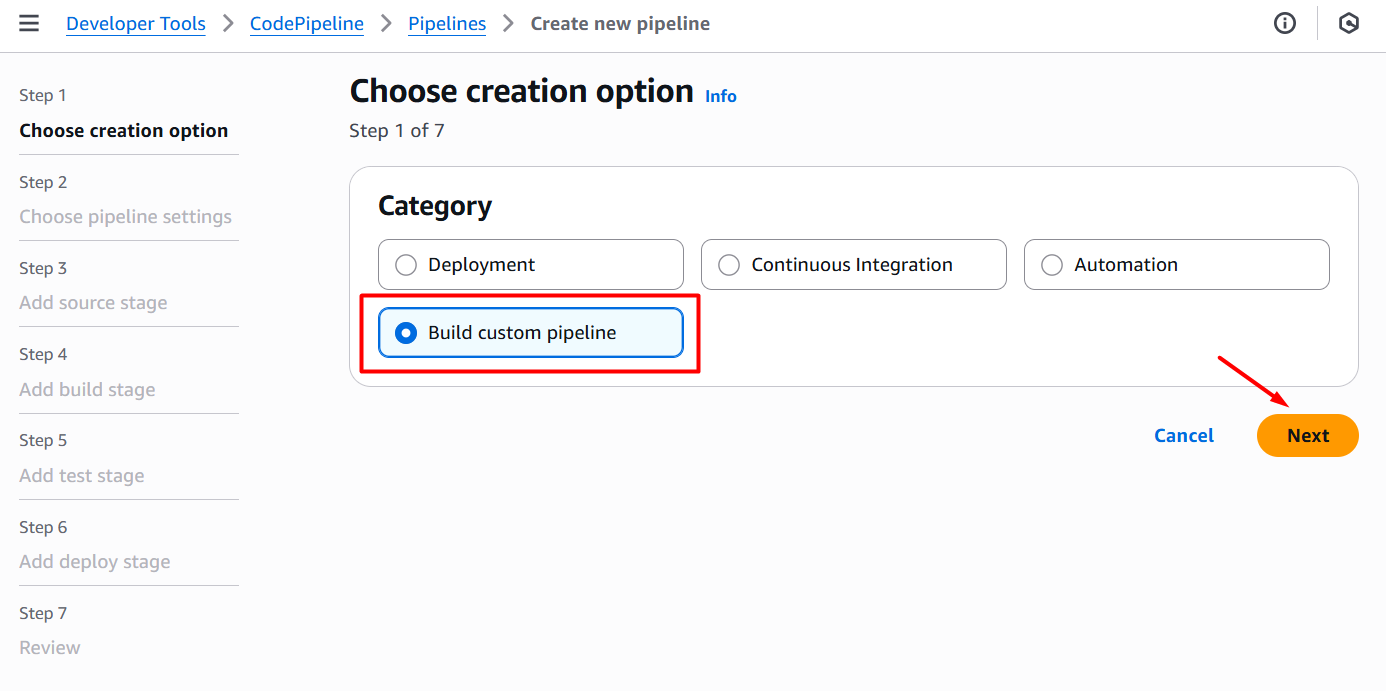Click Choose pipeline settings step
The image size is (1386, 691).
coord(125,217)
